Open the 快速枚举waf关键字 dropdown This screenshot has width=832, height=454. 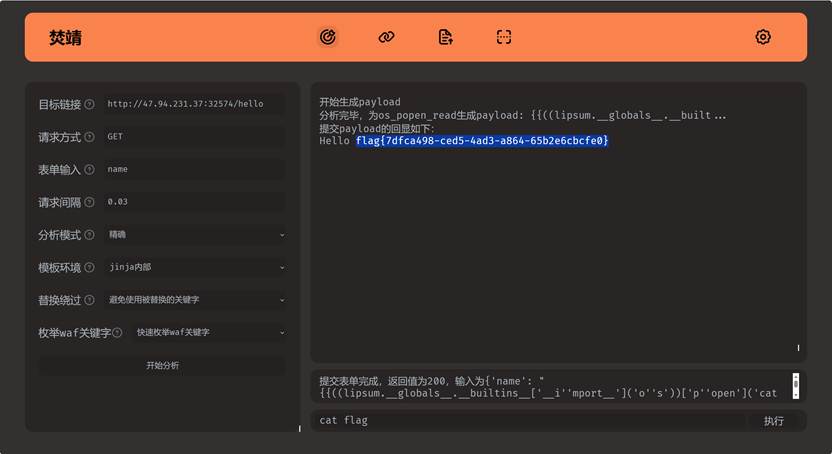[x=208, y=332]
